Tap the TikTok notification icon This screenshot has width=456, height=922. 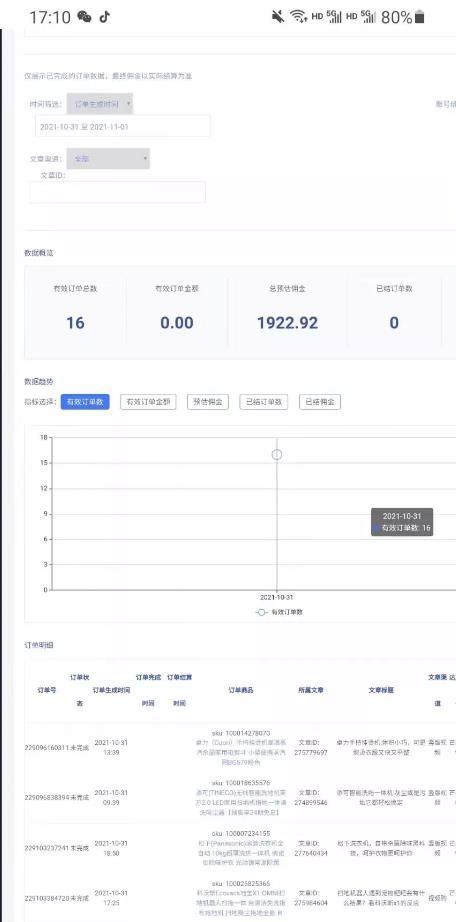click(x=105, y=16)
